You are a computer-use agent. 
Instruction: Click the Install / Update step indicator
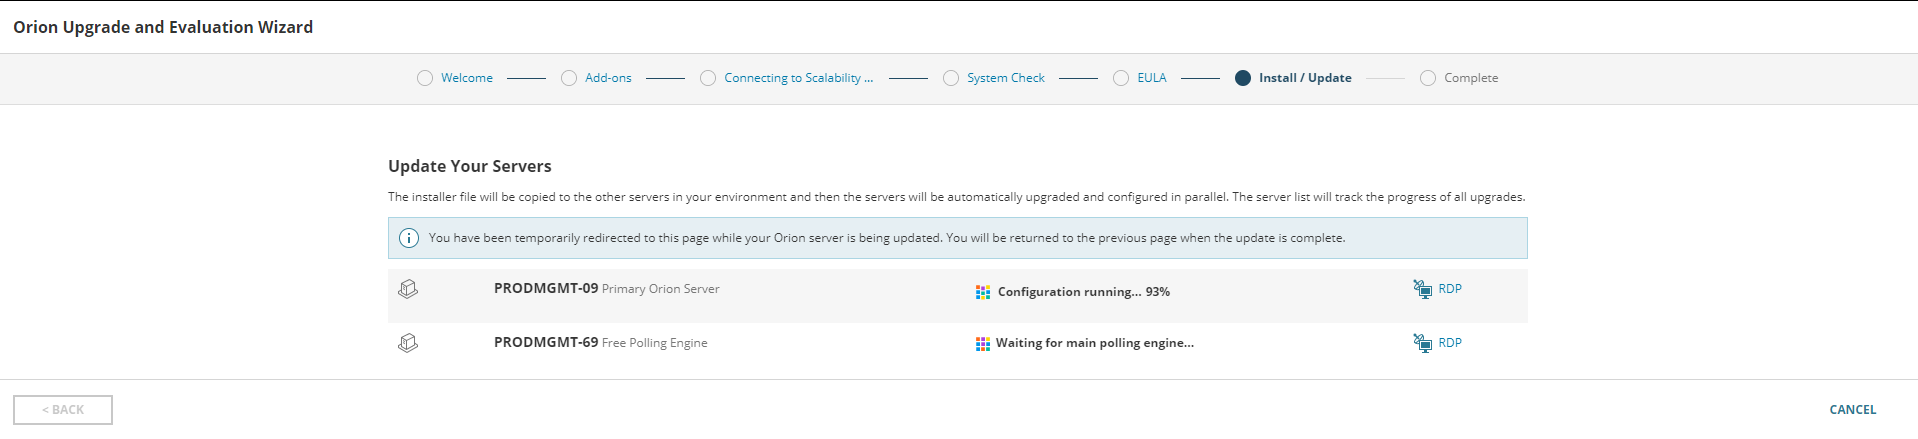1243,78
